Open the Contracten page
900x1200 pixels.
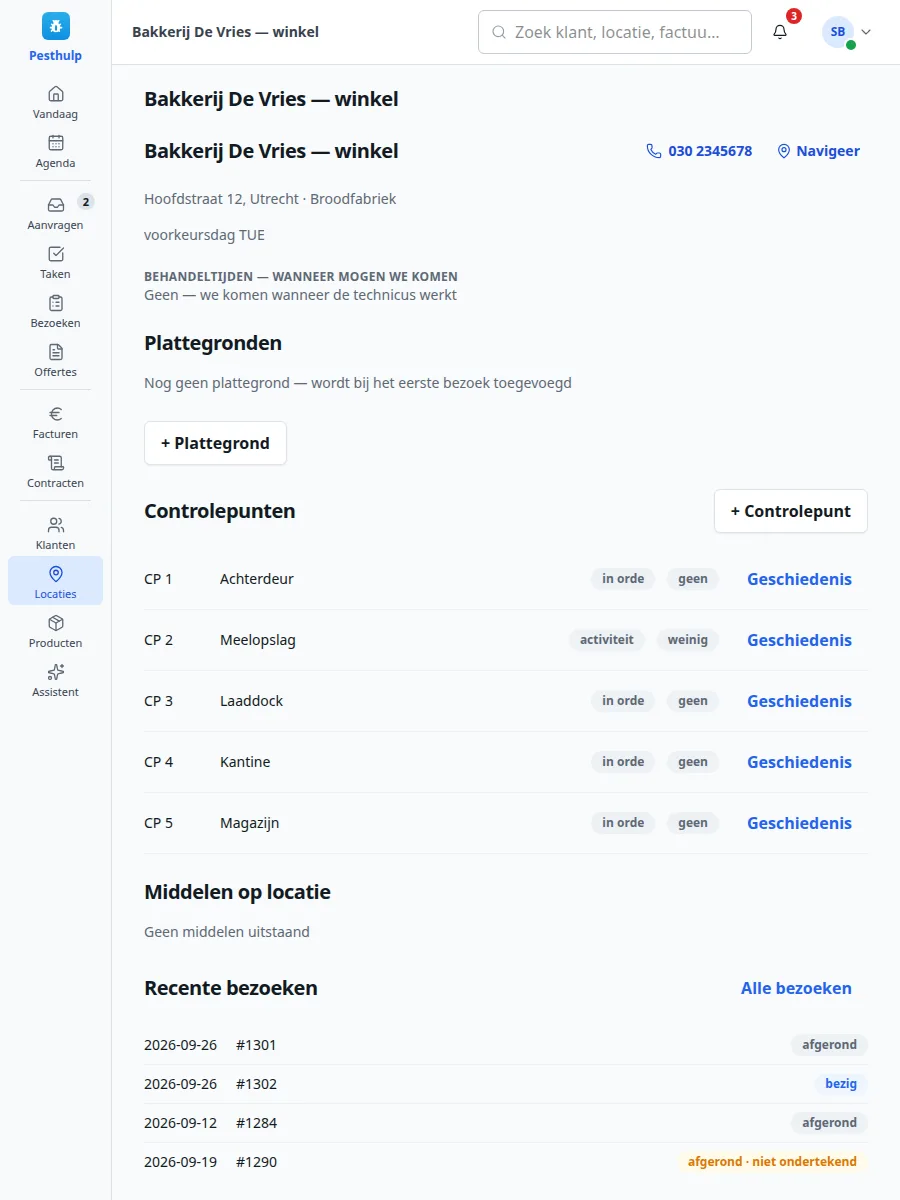55,471
